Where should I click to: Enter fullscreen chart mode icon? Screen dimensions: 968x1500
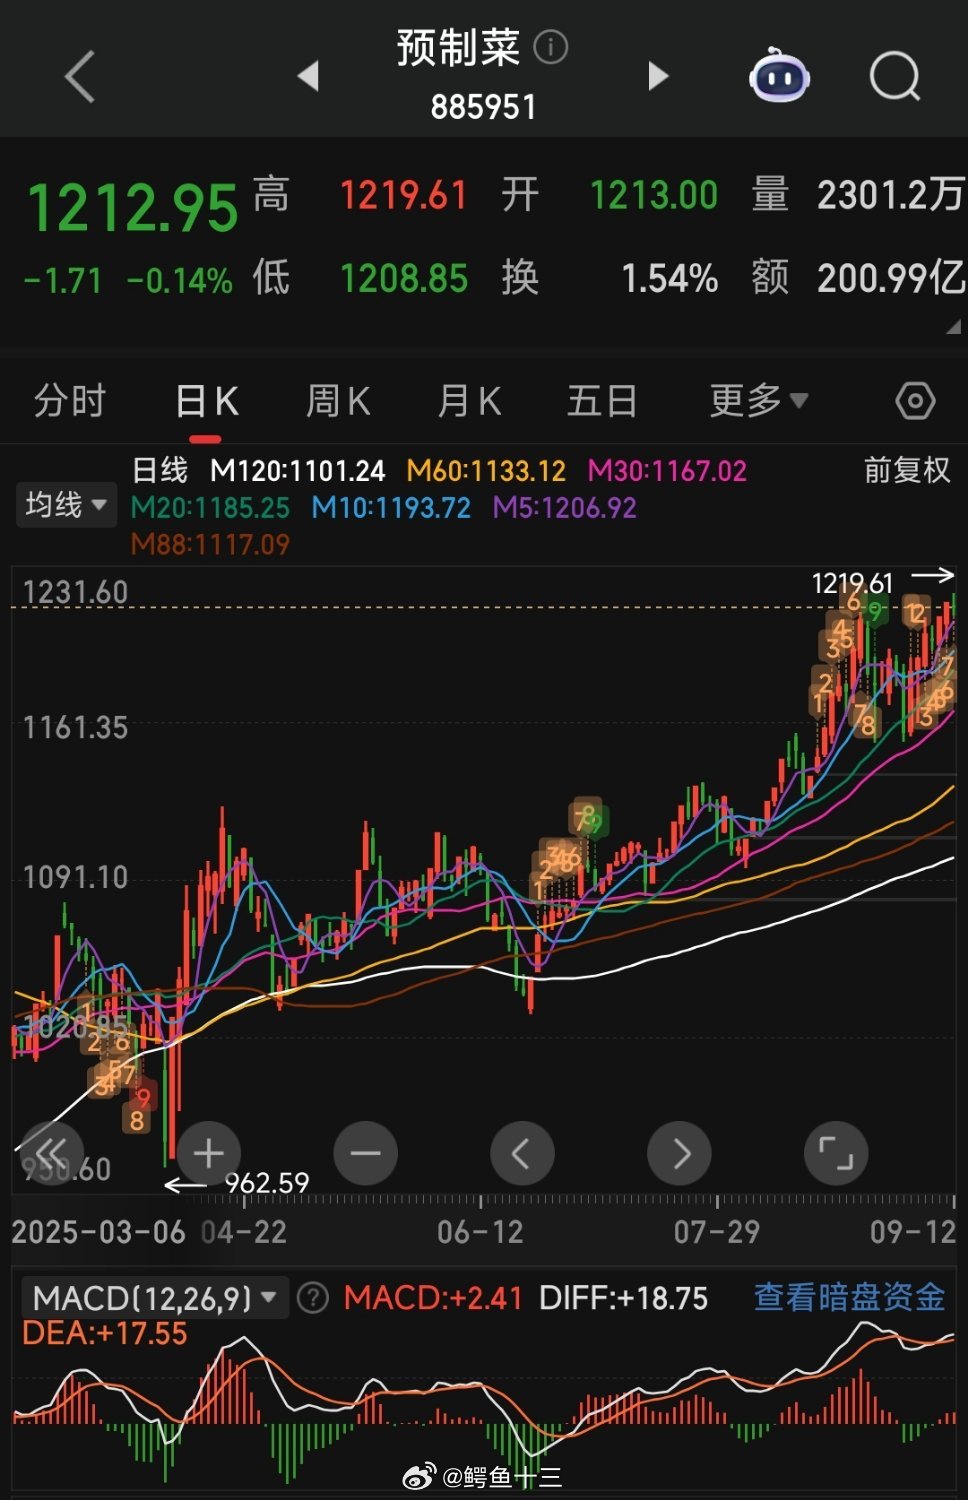836,1153
